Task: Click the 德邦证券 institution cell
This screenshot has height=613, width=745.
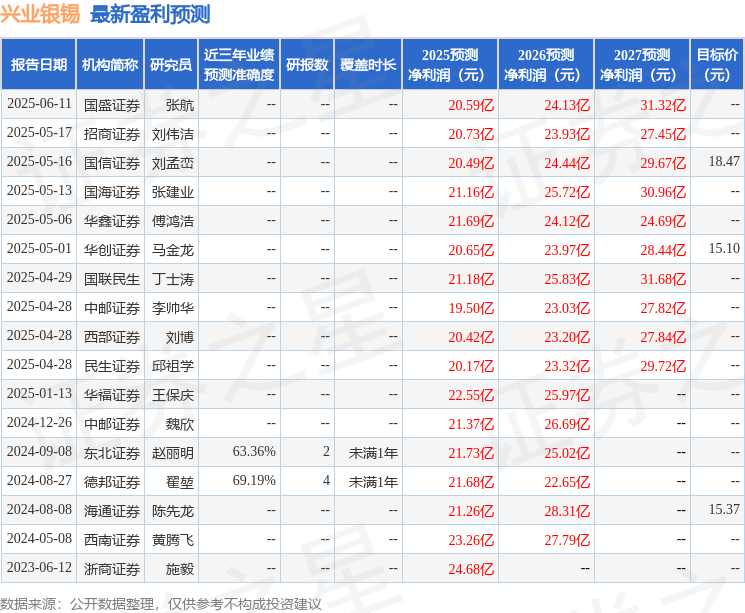Action: [112, 482]
